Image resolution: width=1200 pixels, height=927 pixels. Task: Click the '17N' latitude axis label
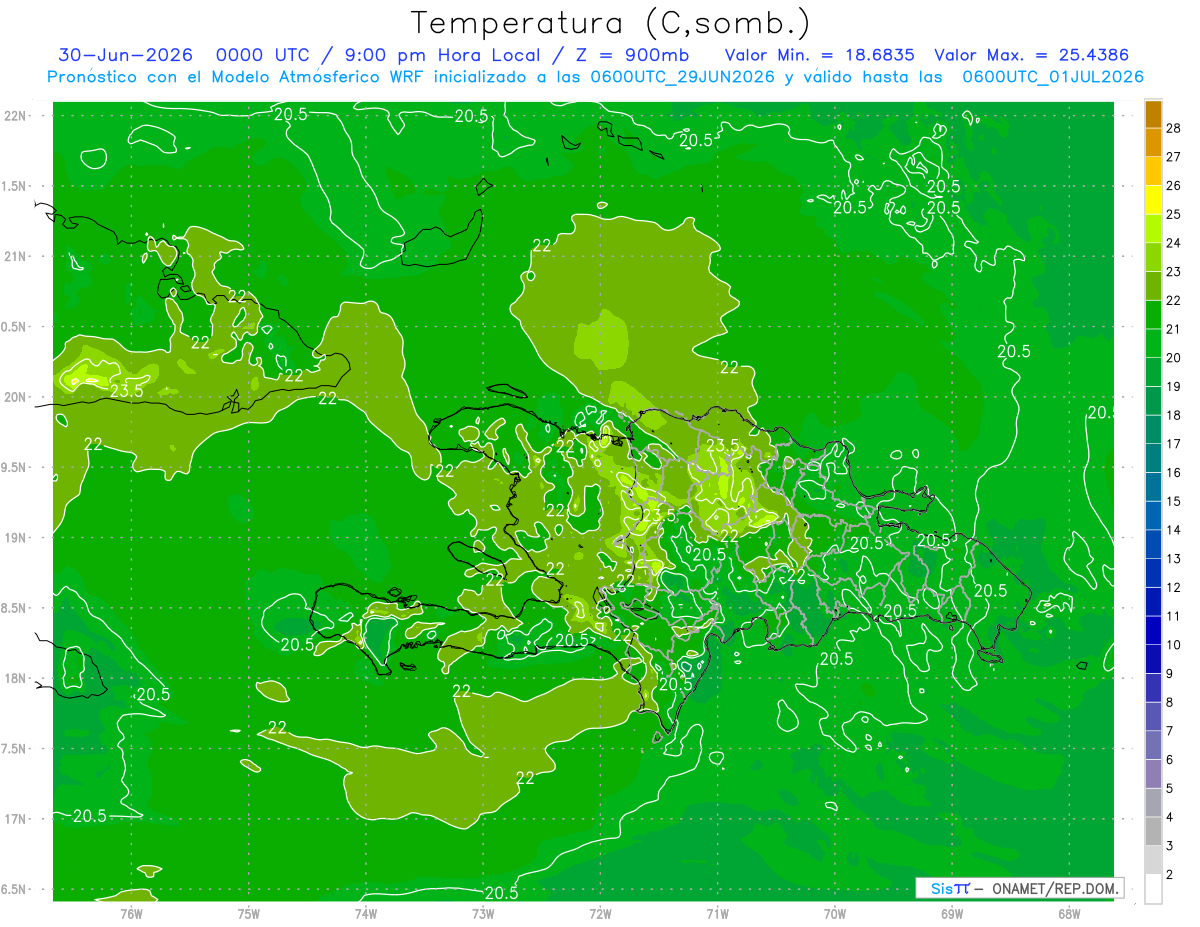click(16, 819)
